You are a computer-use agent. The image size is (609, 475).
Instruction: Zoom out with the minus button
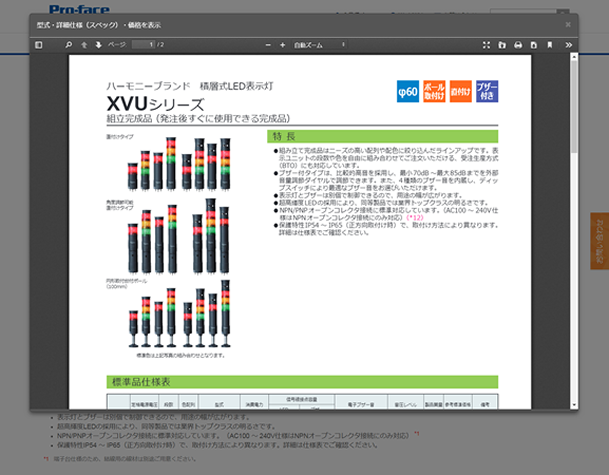point(268,45)
